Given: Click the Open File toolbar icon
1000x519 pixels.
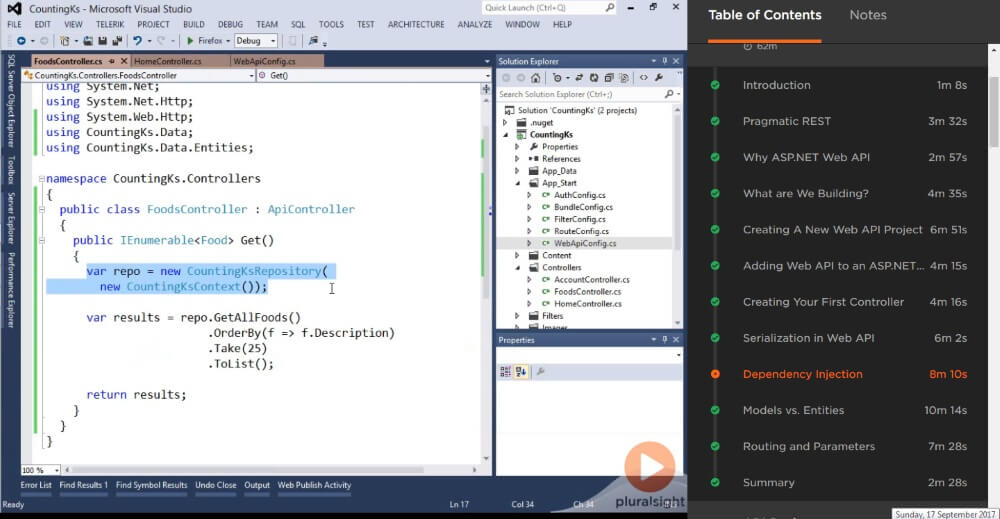Looking at the screenshot, I should pos(88,41).
